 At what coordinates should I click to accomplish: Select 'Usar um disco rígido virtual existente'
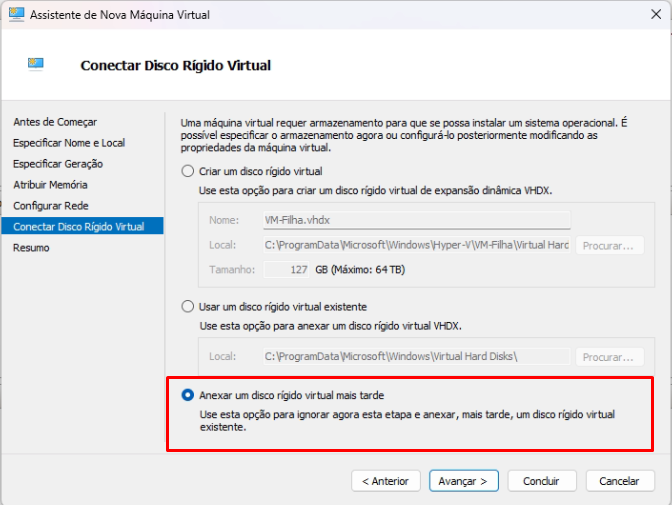pos(188,306)
